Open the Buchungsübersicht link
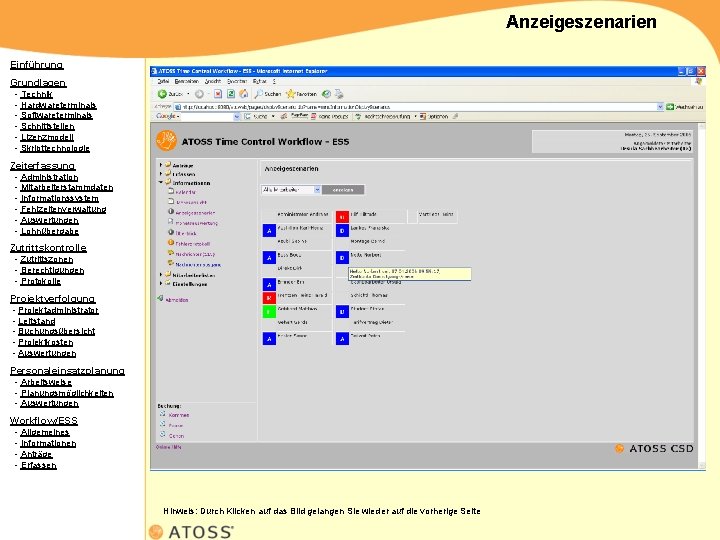The height and width of the screenshot is (540, 720). [56, 331]
